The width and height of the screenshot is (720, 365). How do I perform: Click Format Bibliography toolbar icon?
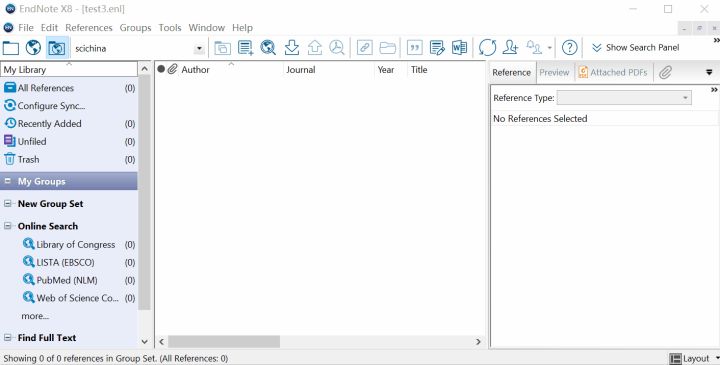tap(437, 47)
